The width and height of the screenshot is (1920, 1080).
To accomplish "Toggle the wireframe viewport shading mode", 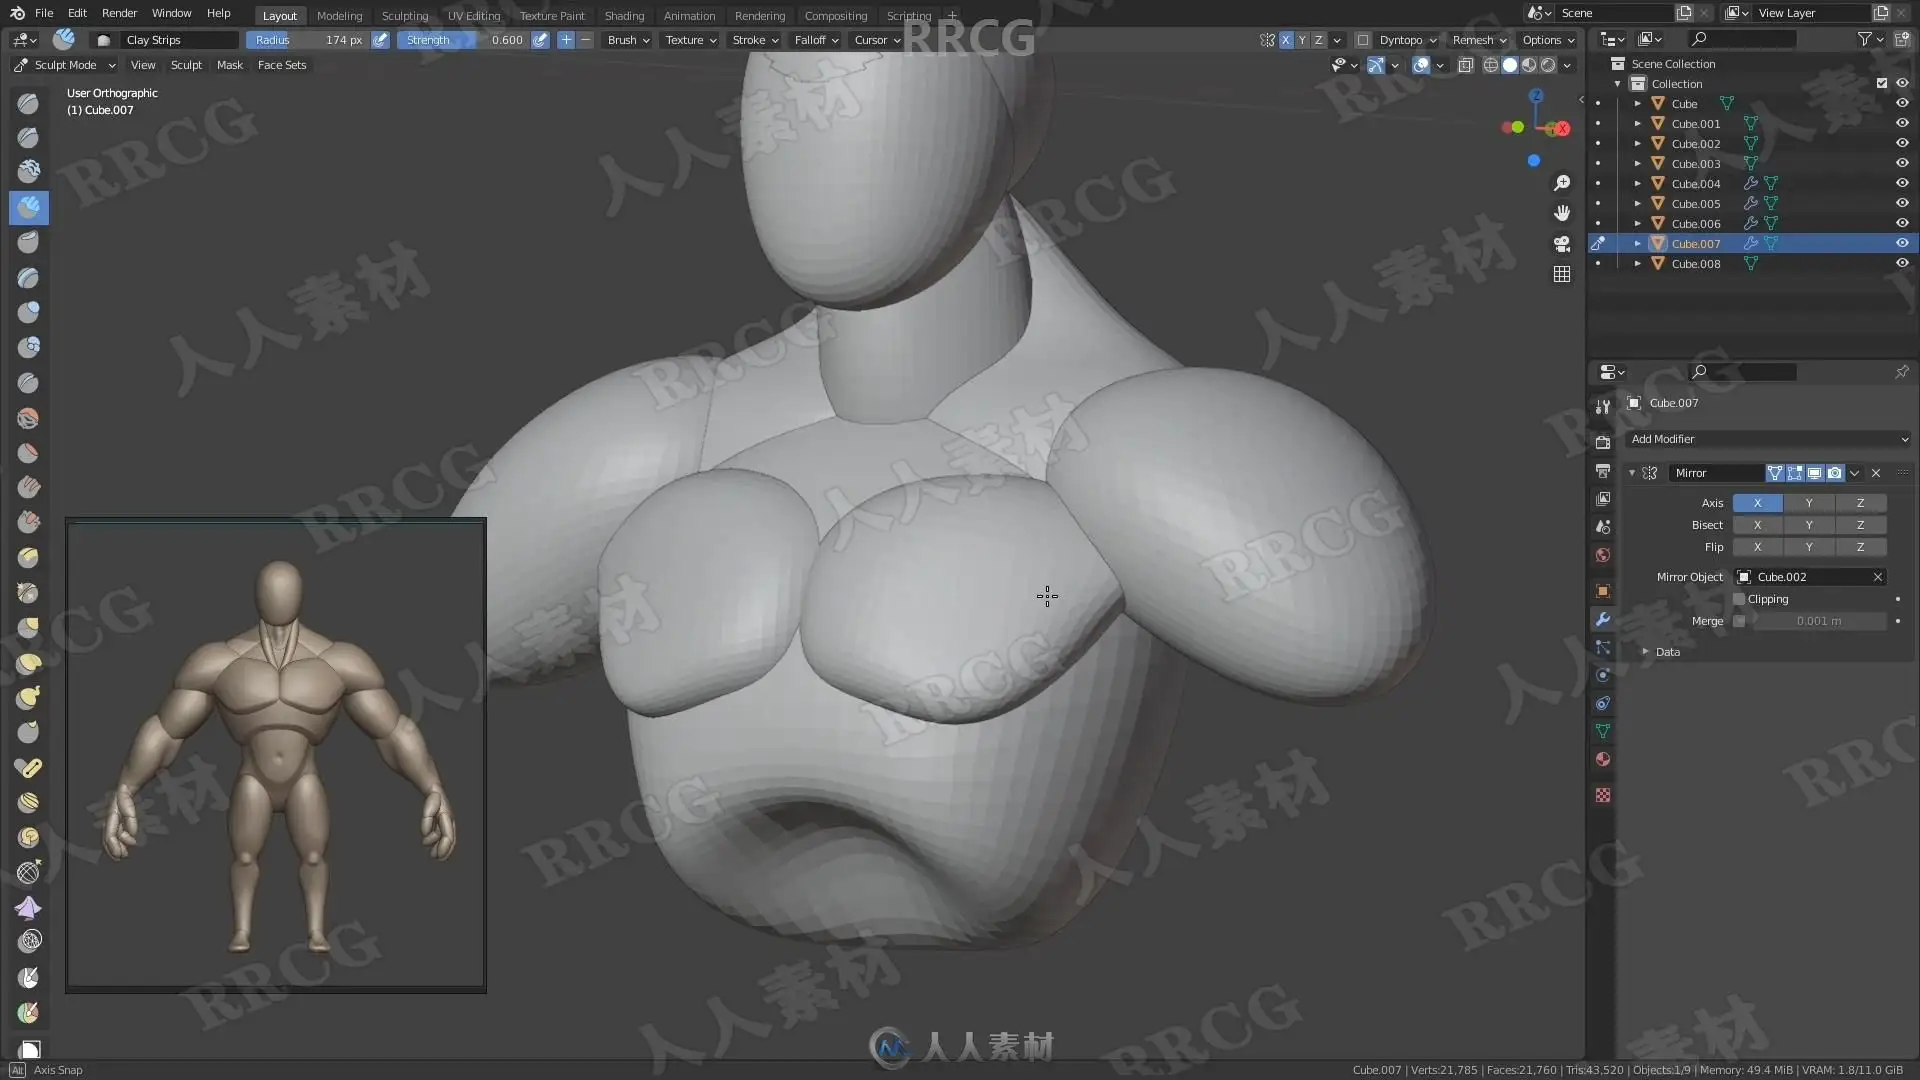I will click(x=1491, y=65).
